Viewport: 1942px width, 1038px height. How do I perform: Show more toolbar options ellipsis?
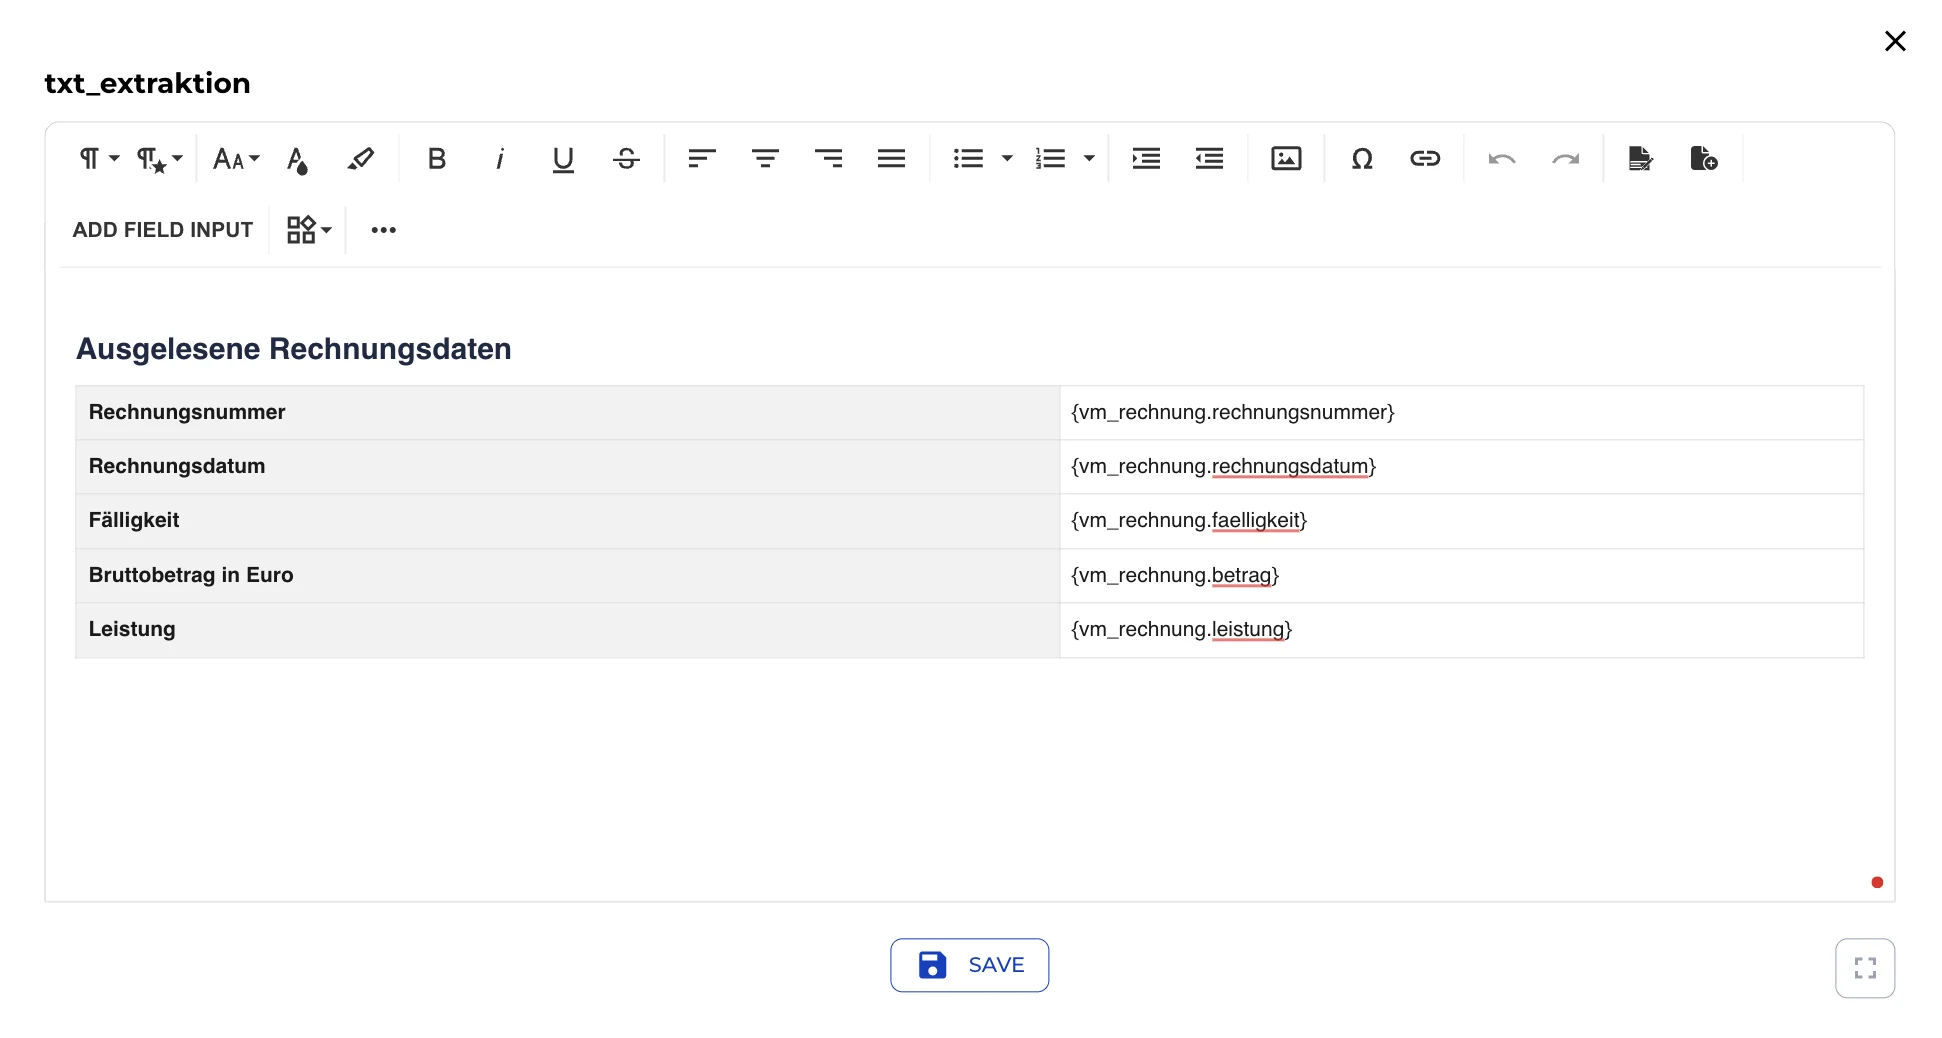click(x=384, y=230)
